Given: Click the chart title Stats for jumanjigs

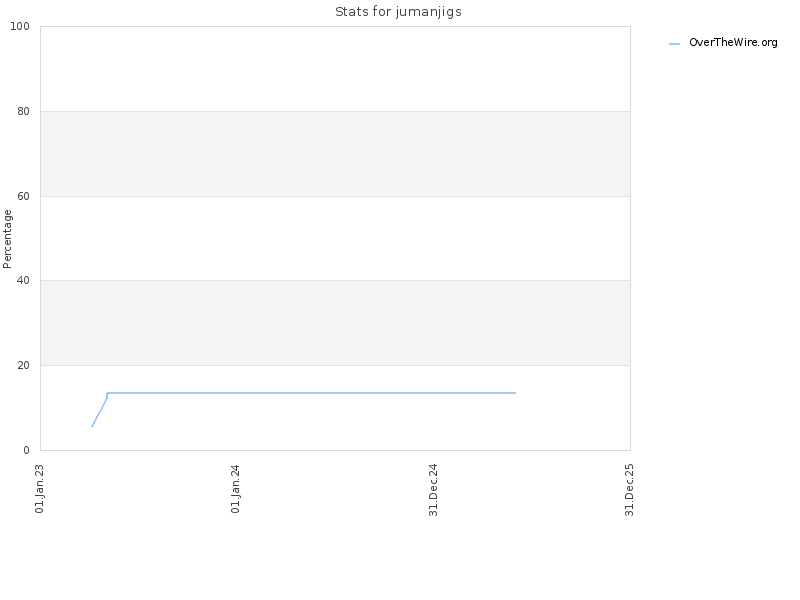Looking at the screenshot, I should pyautogui.click(x=398, y=12).
